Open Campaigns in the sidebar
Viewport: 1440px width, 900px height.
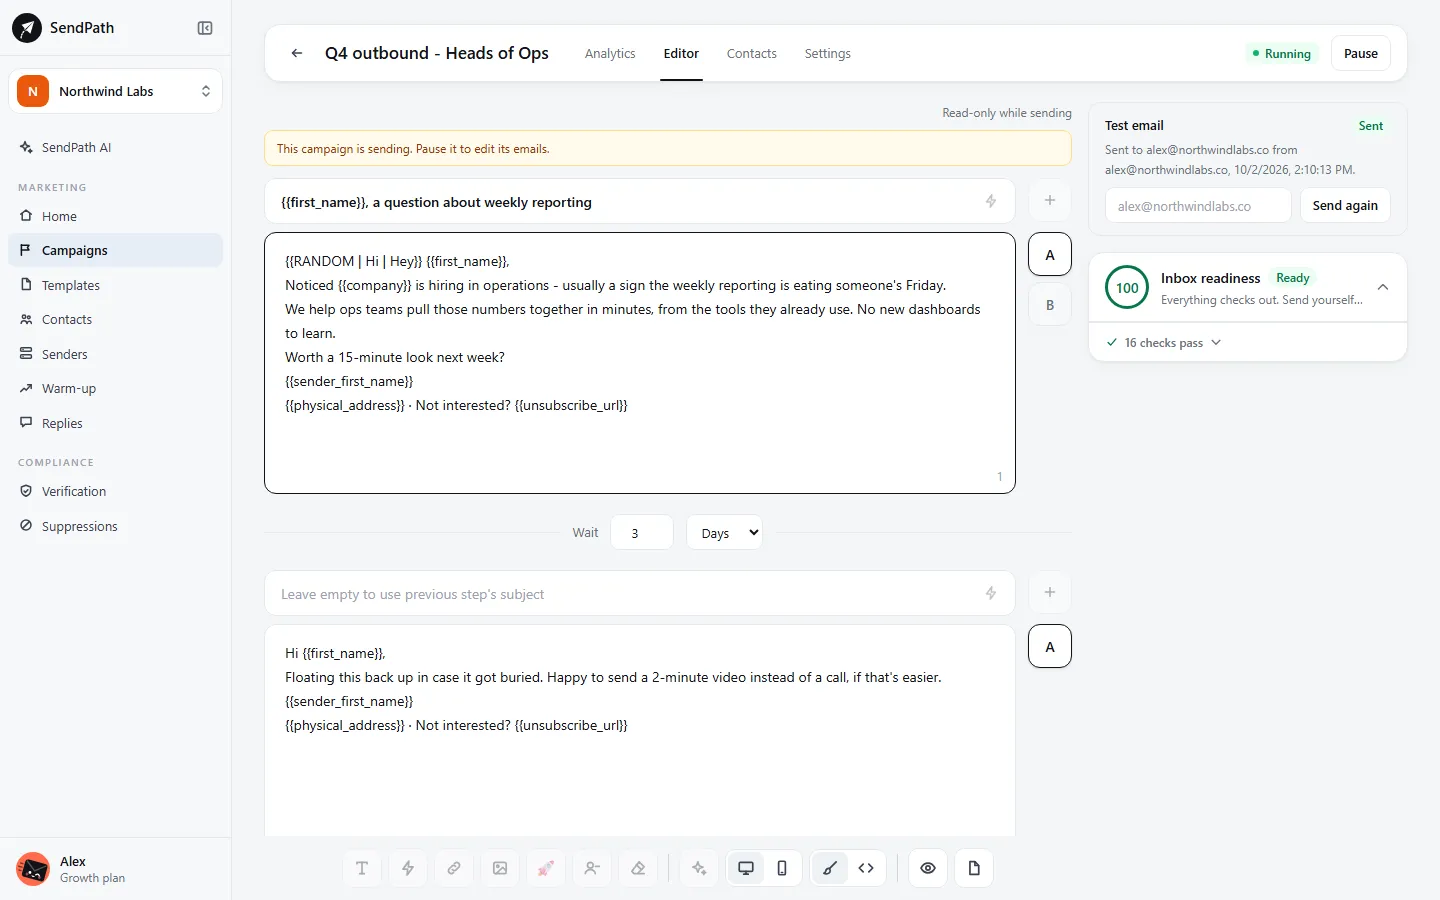(115, 250)
